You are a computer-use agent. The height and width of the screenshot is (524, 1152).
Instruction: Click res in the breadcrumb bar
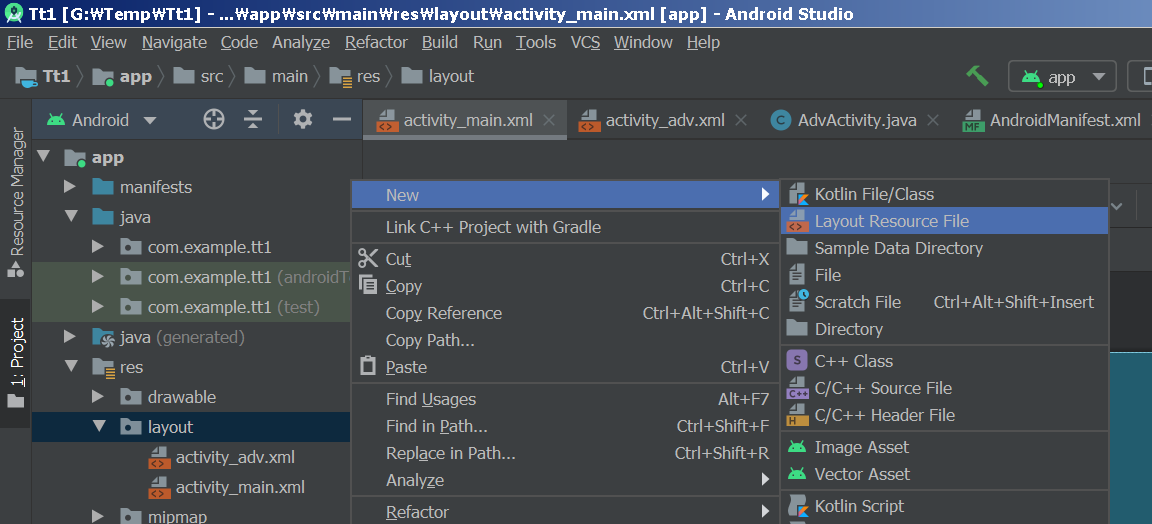coord(355,76)
